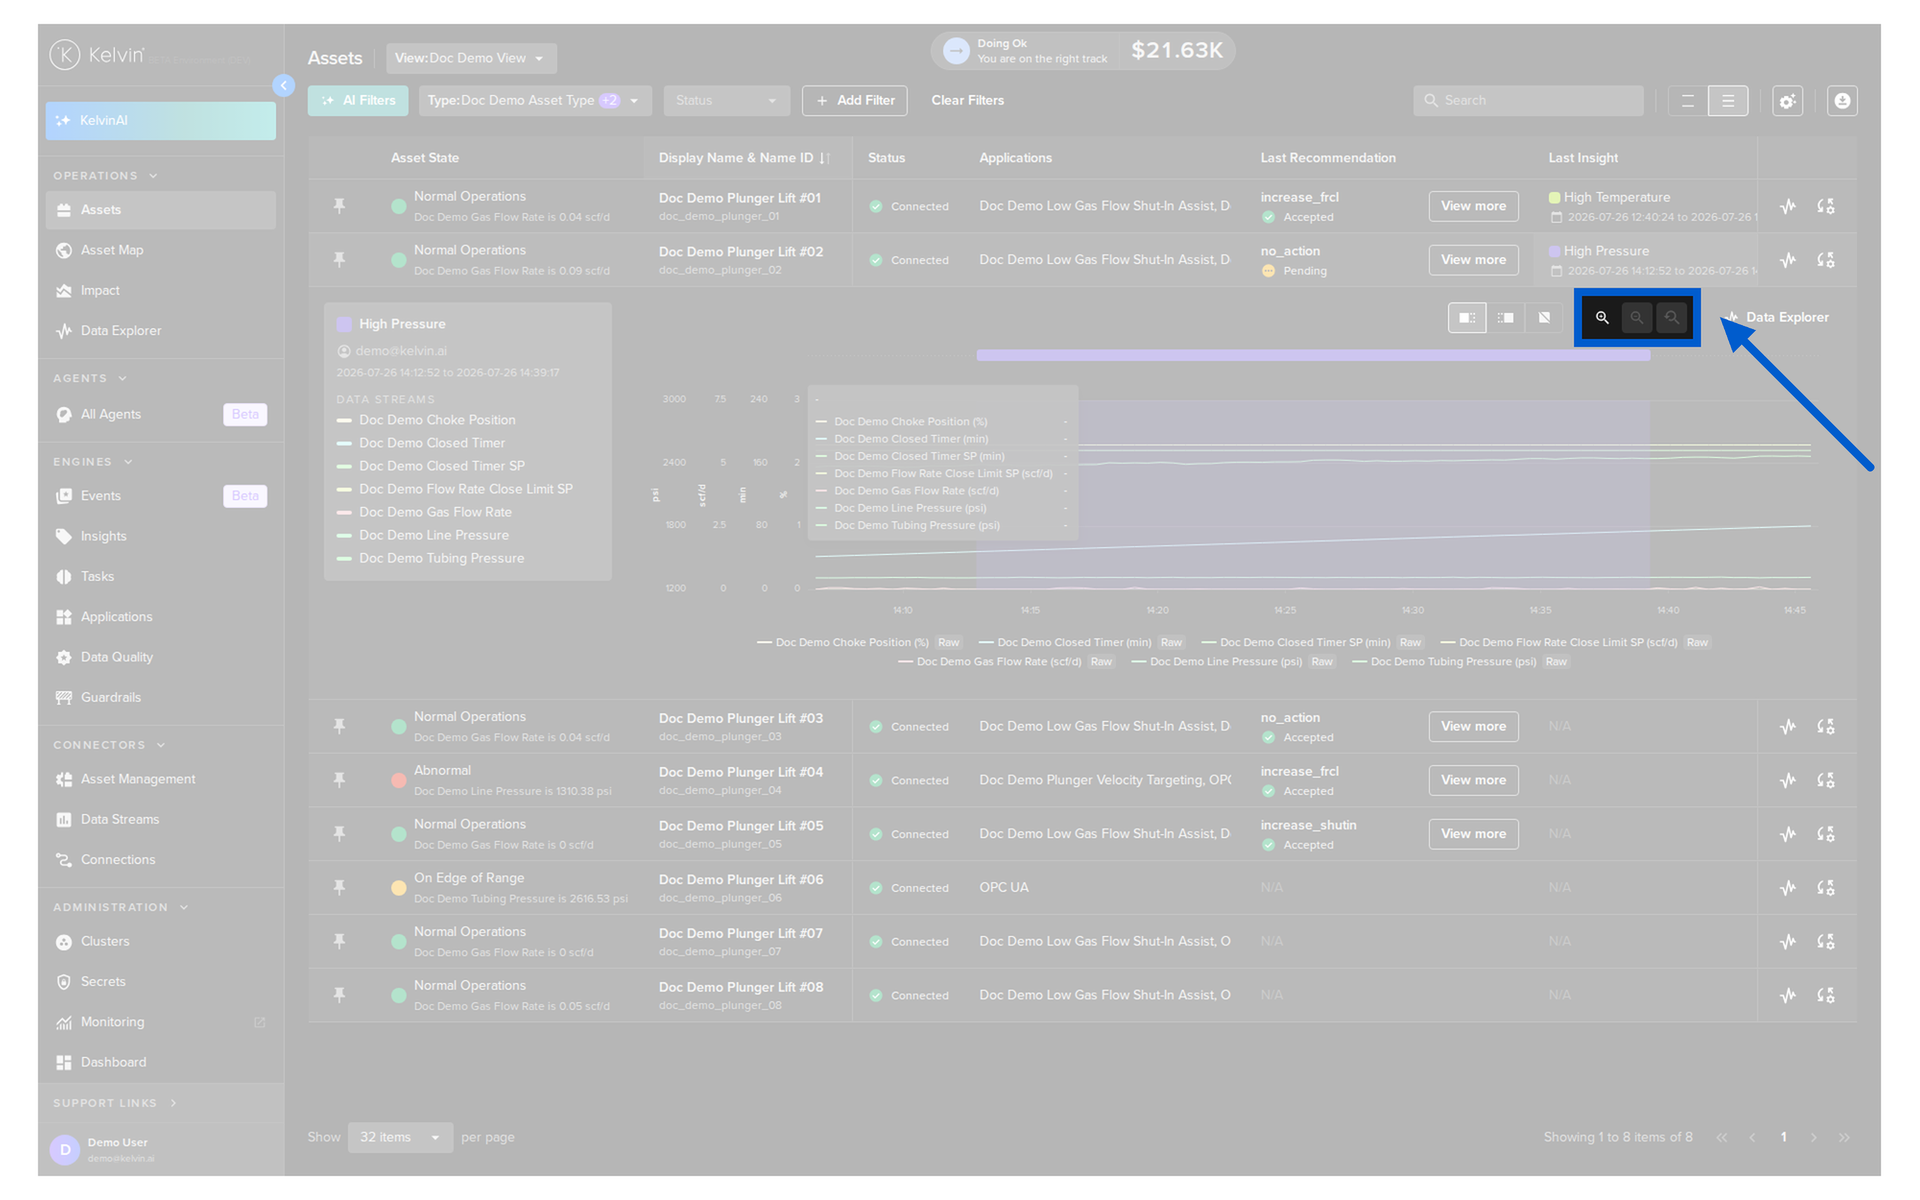Click control-change icon for Plunger Lift #06
This screenshot has height=1200, width=1920.
click(1826, 888)
